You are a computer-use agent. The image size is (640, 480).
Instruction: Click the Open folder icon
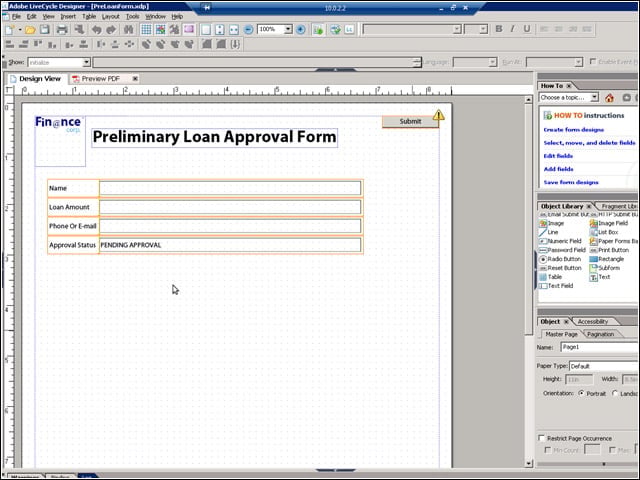pos(30,29)
